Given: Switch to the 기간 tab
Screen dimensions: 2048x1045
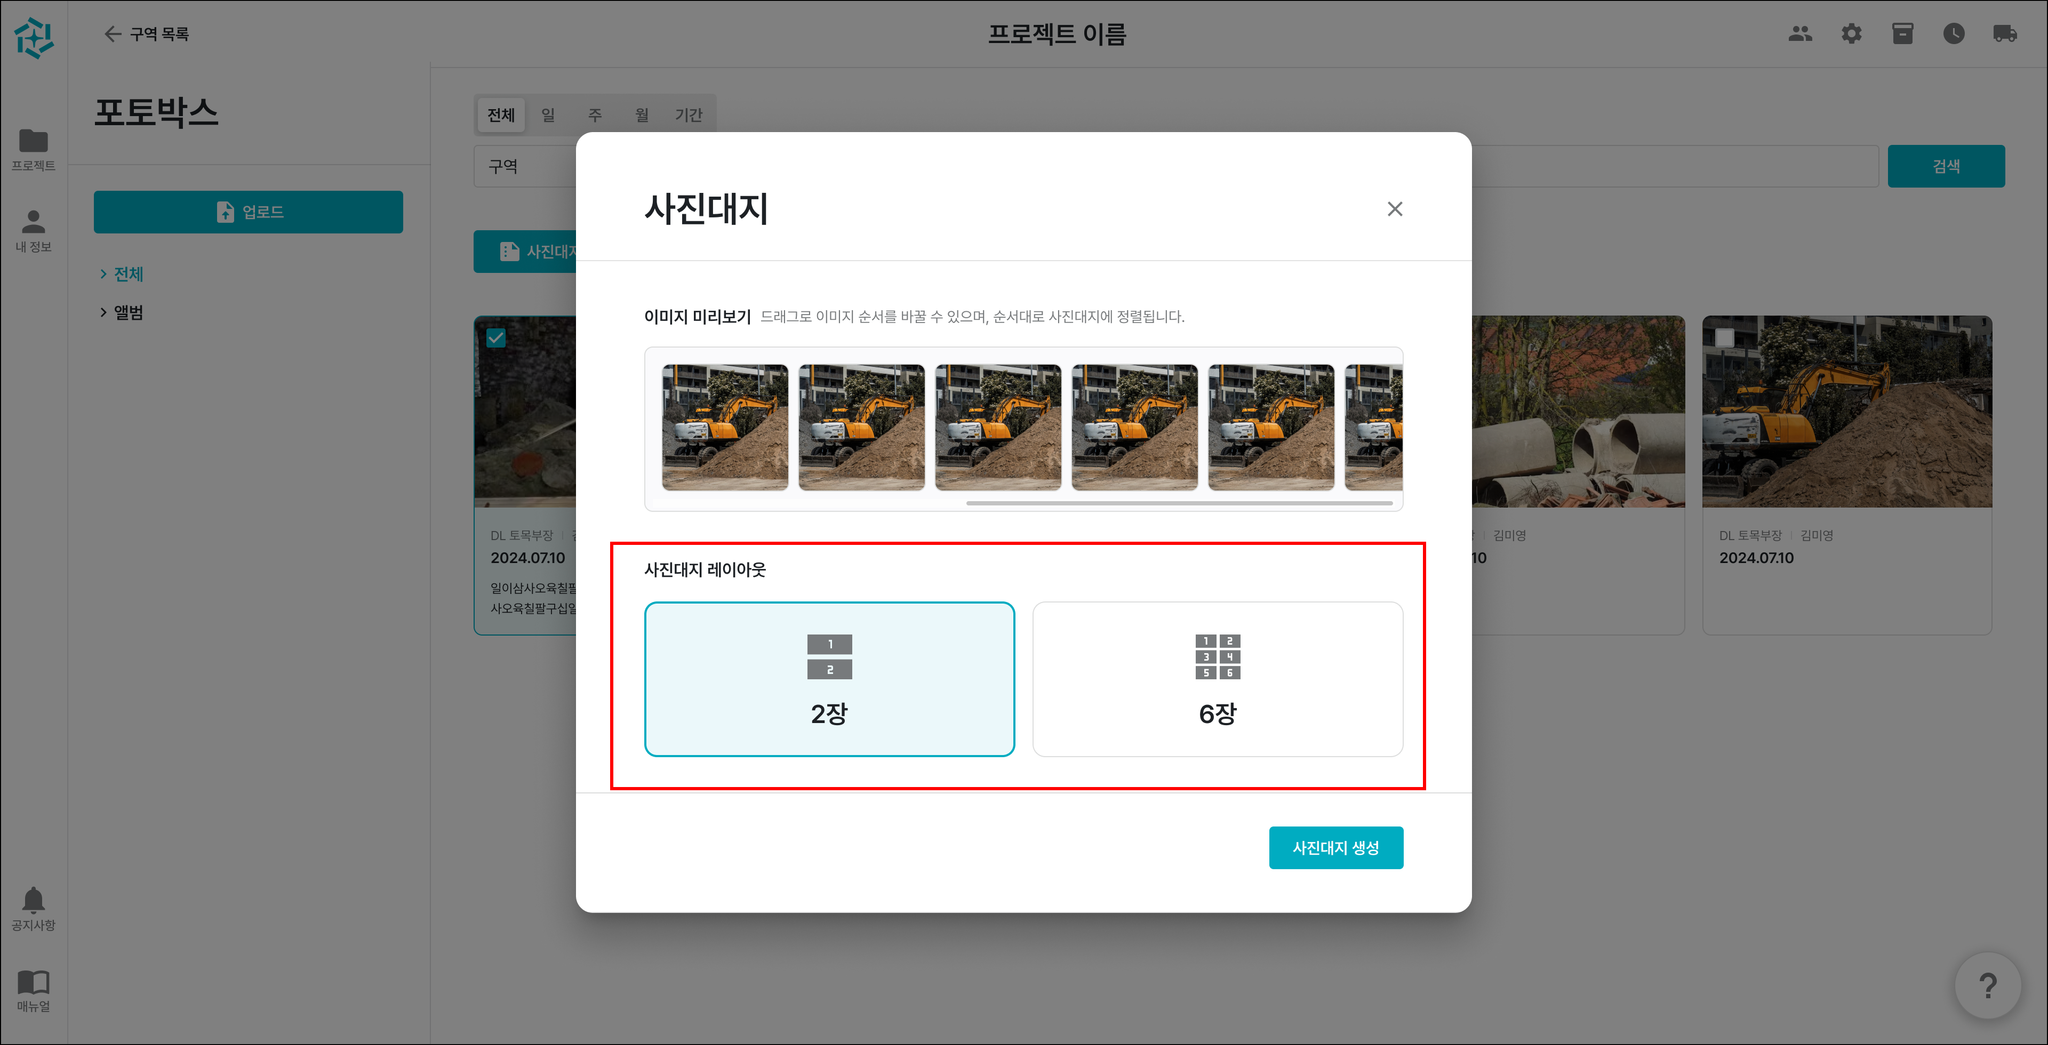Looking at the screenshot, I should [x=689, y=115].
